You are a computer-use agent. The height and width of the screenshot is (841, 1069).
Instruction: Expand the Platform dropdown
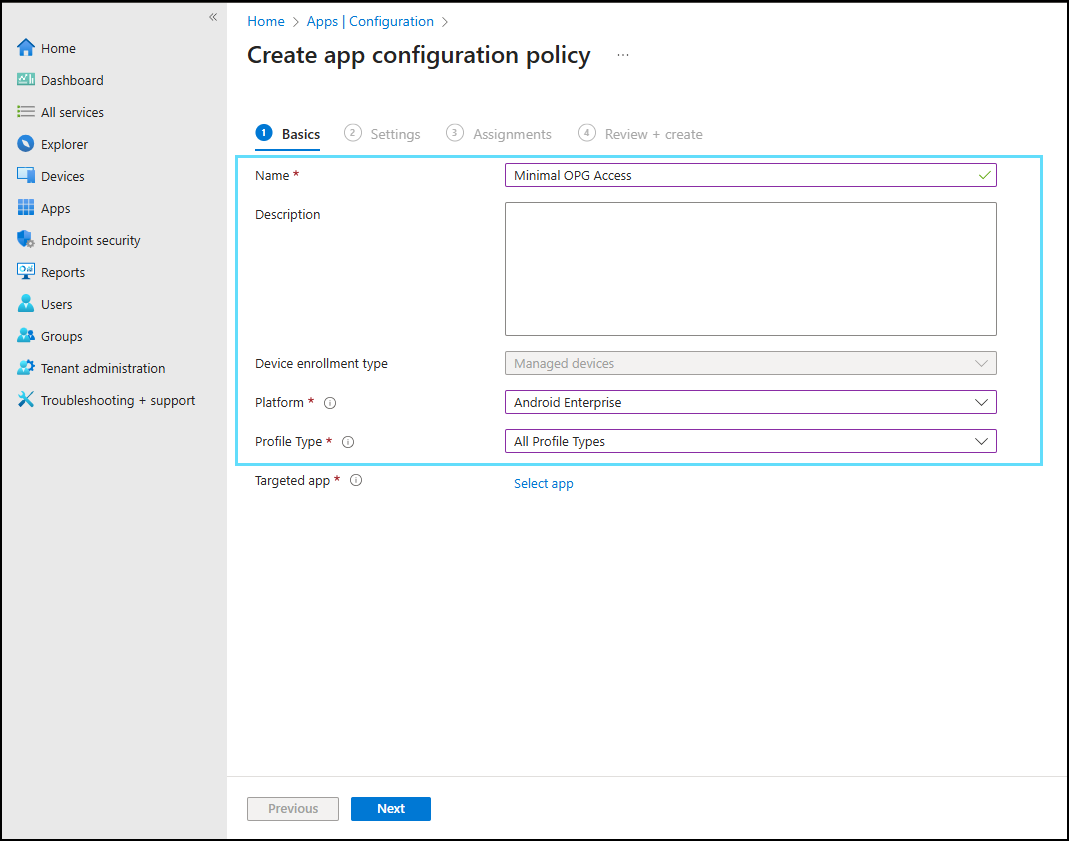tap(750, 402)
